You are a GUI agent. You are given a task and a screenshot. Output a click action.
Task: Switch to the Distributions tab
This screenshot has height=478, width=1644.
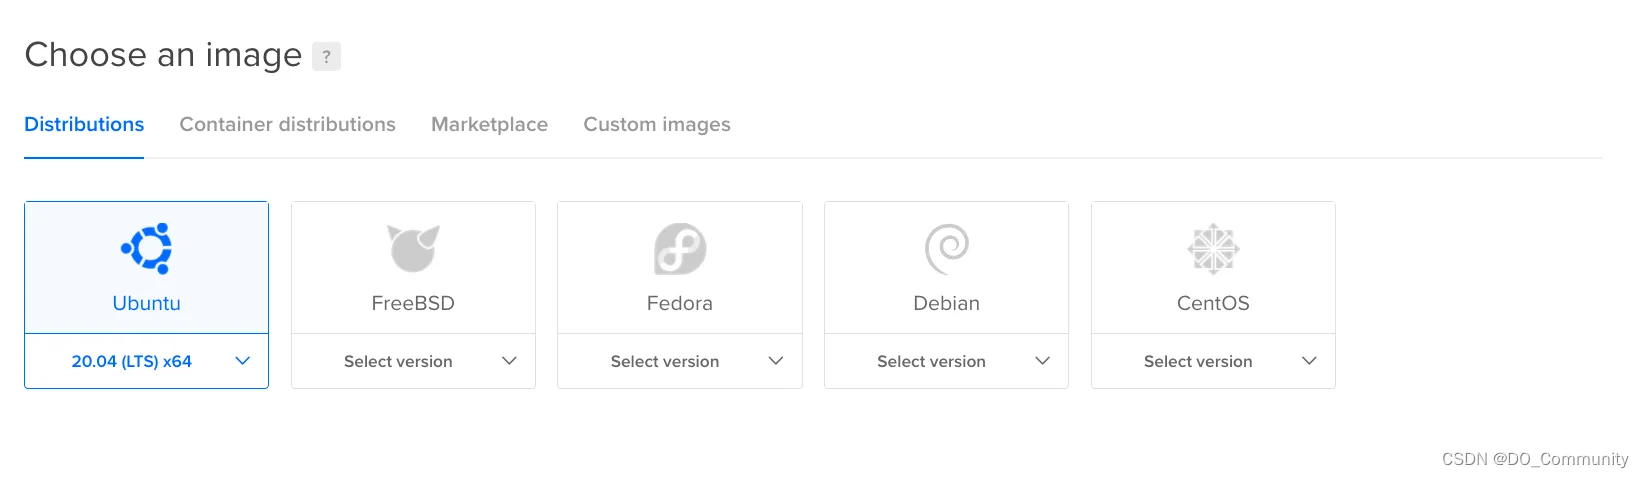[x=84, y=125]
